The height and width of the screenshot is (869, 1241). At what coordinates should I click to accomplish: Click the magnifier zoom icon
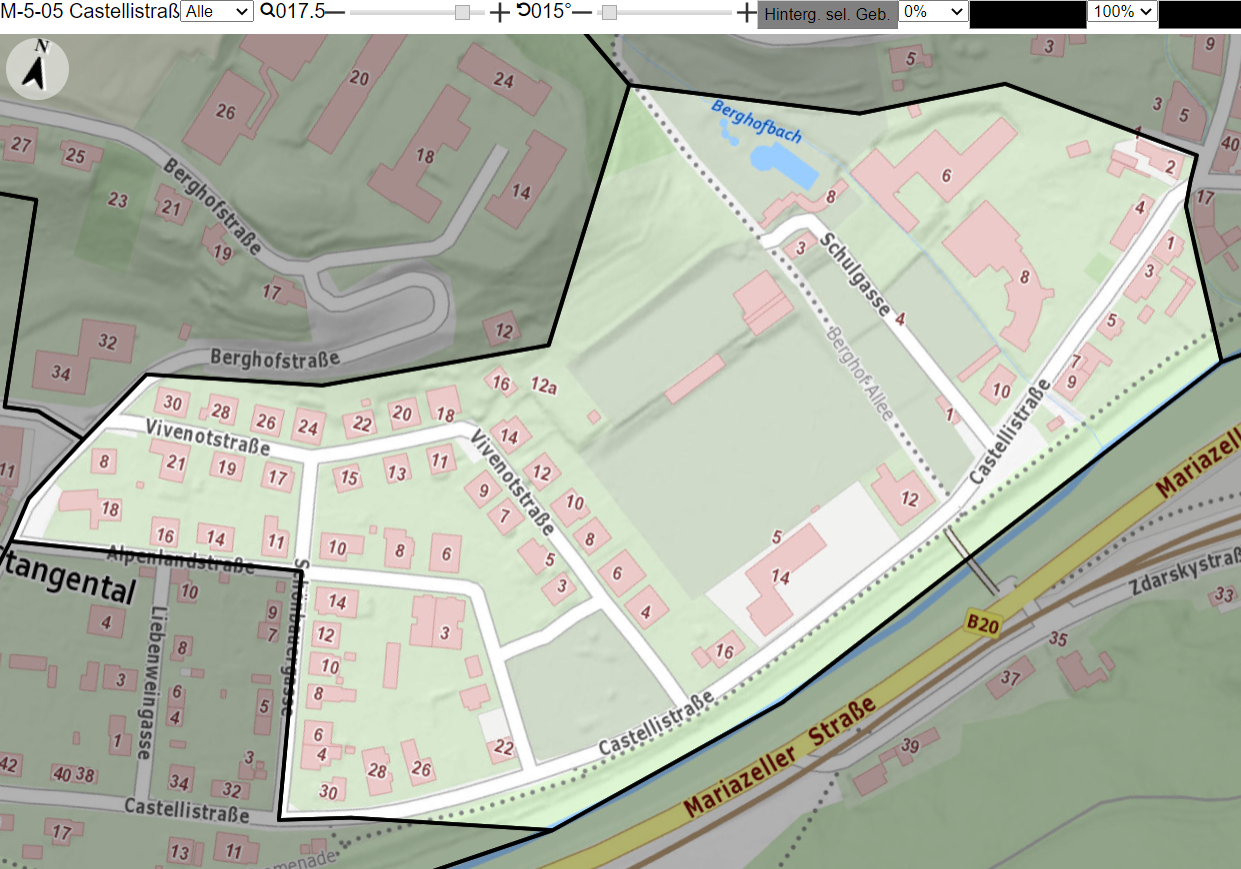267,11
